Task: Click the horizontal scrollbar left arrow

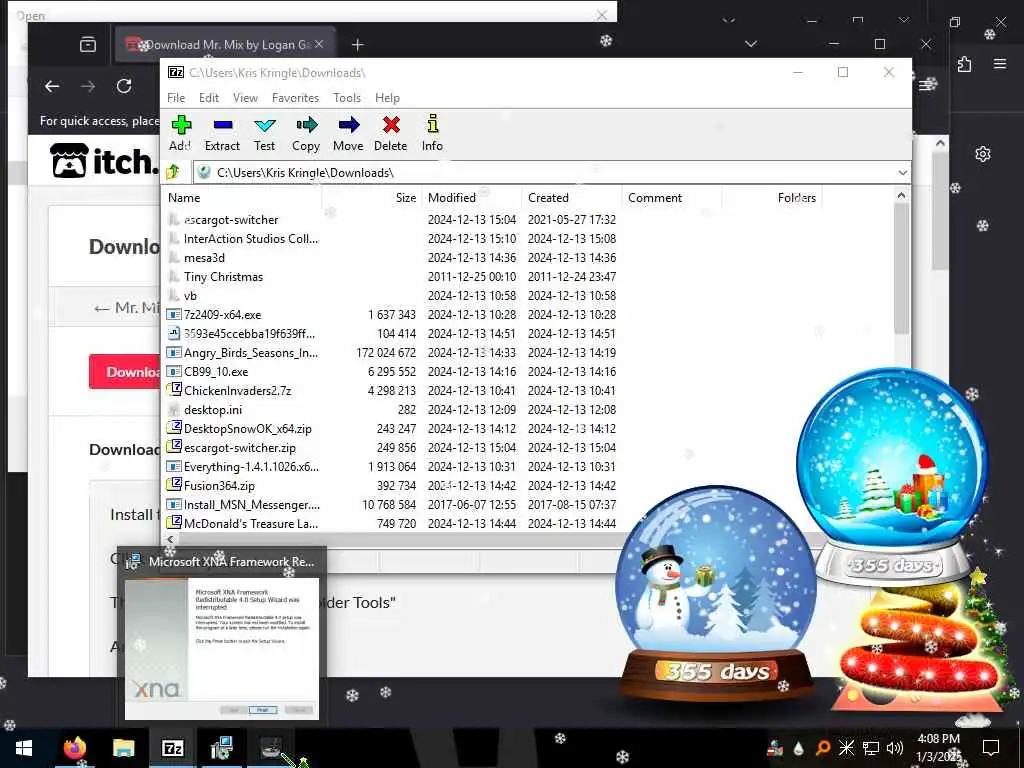Action: [170, 539]
